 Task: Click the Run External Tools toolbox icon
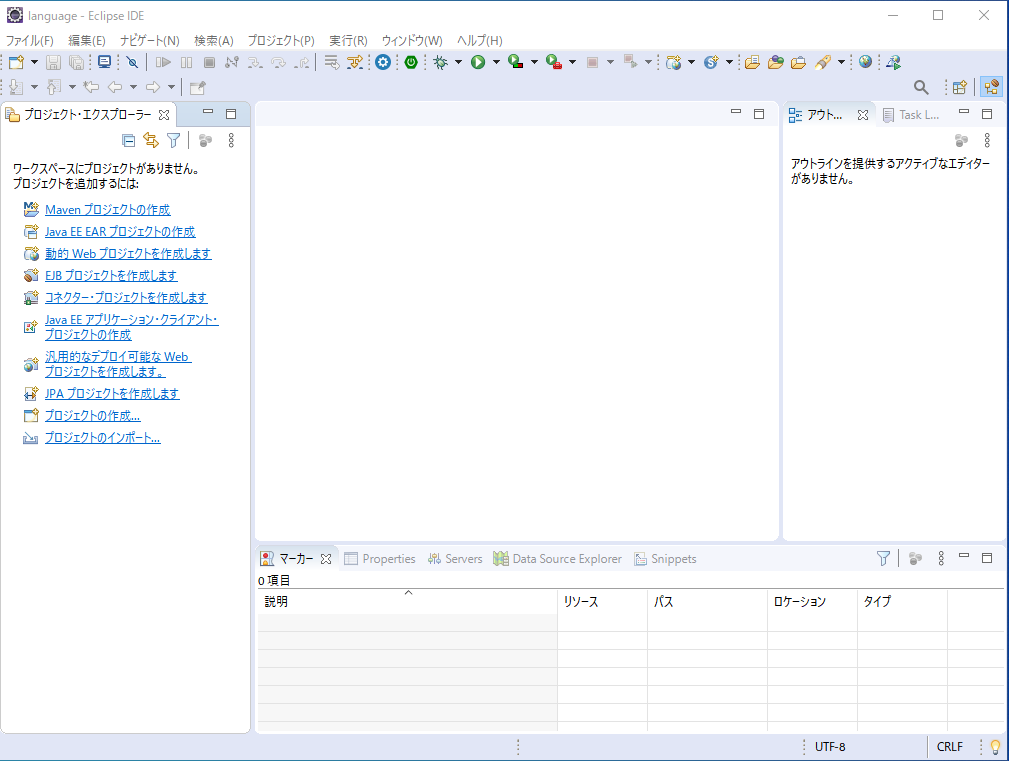pyautogui.click(x=554, y=62)
